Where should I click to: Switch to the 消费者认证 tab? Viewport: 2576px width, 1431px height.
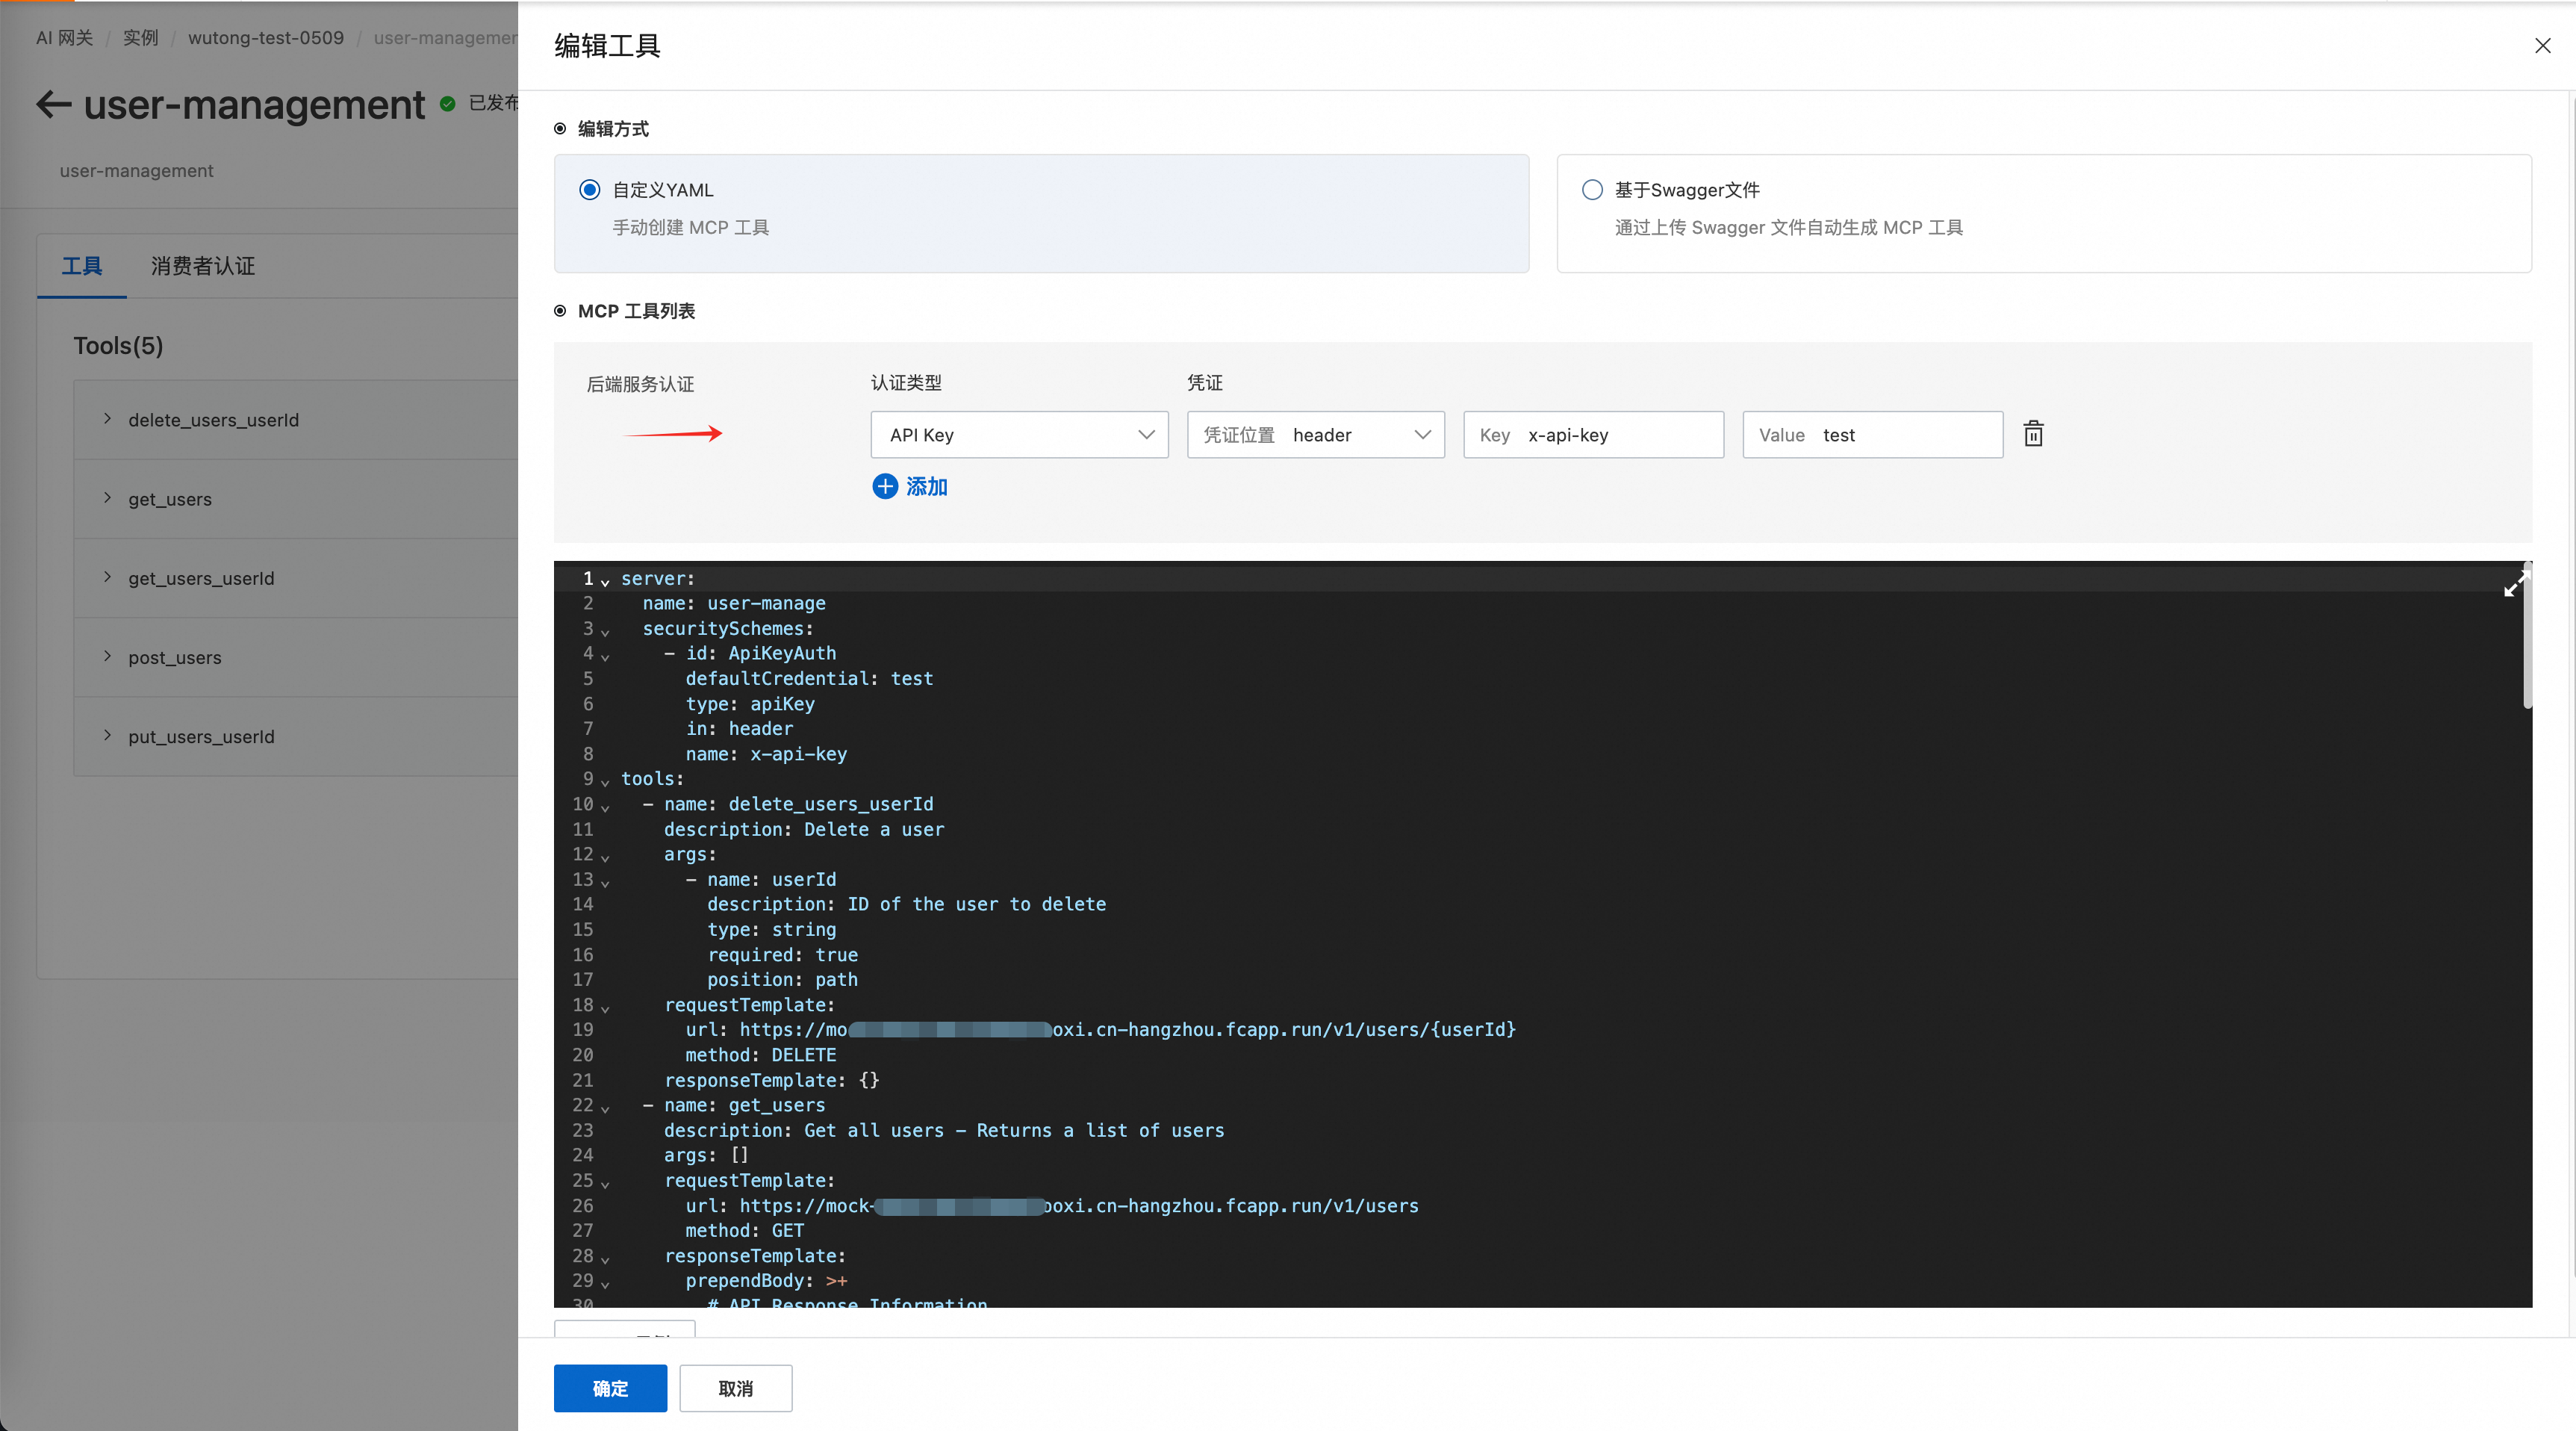[x=203, y=266]
